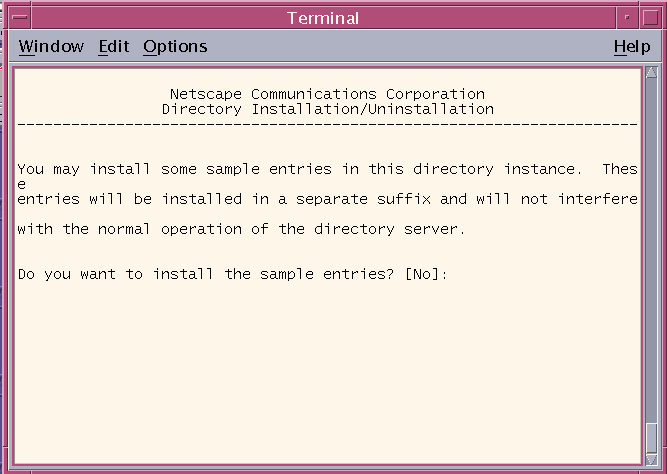Click the scrollbar thumb near the bottom

[x=651, y=439]
